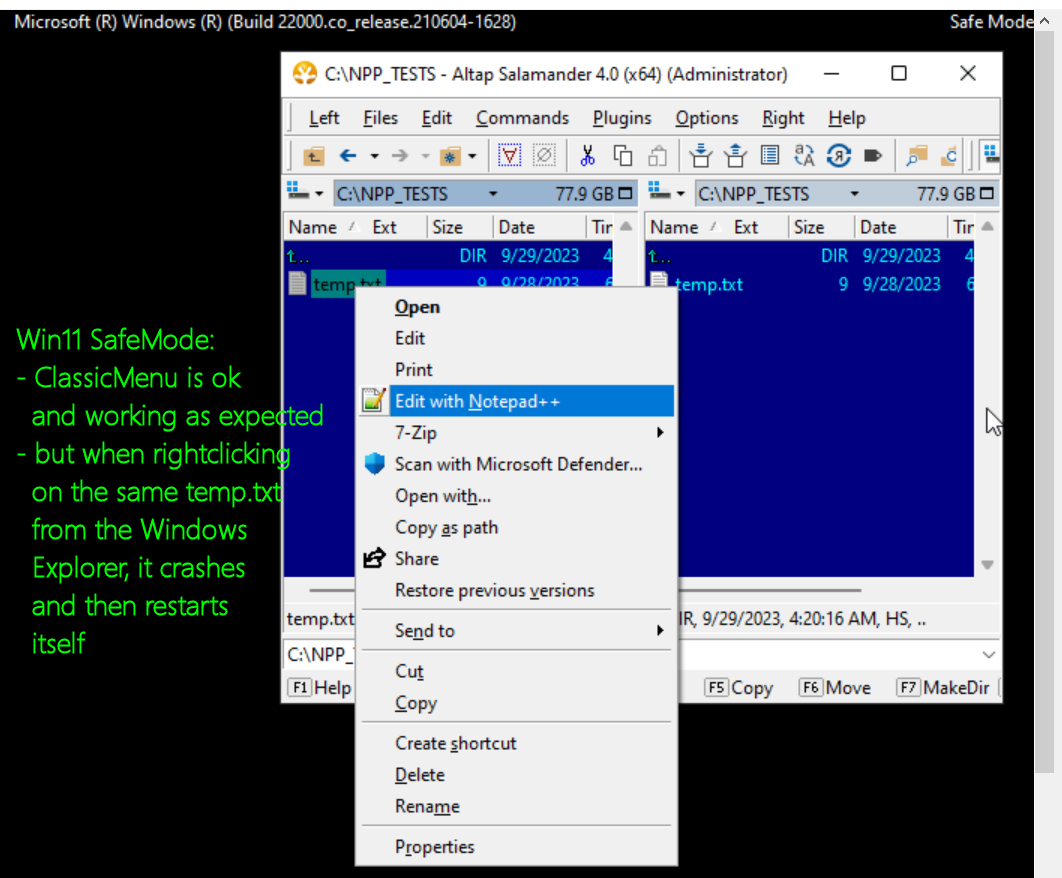1062x878 pixels.
Task: Click the Microsoft Defender shield icon
Action: (x=374, y=464)
